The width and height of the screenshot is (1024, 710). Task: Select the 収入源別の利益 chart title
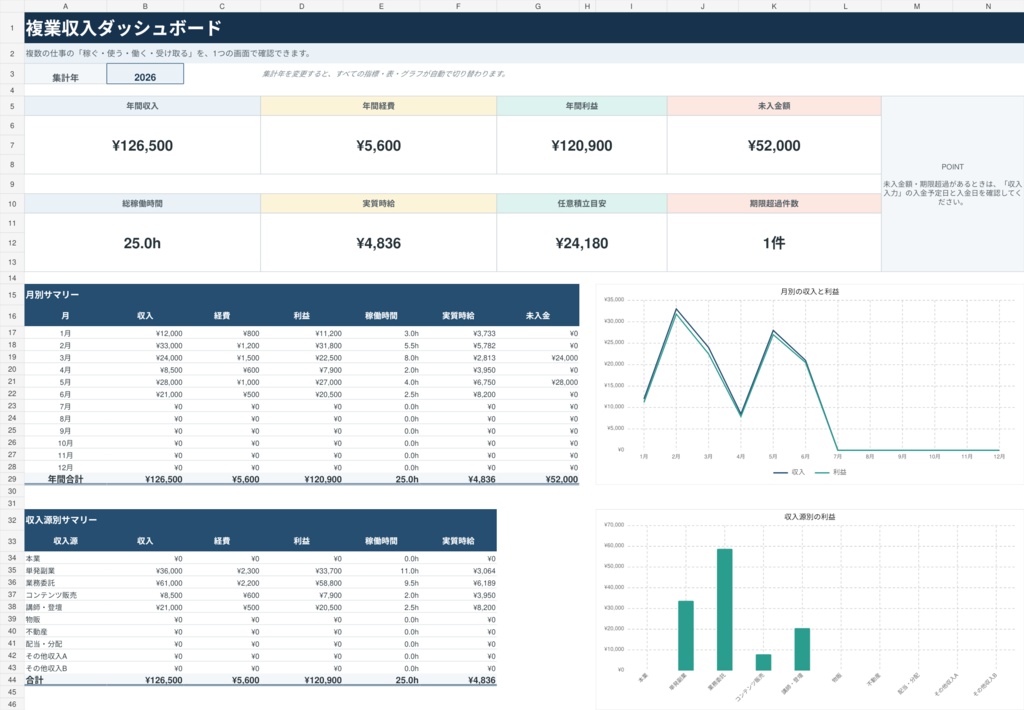click(x=810, y=517)
